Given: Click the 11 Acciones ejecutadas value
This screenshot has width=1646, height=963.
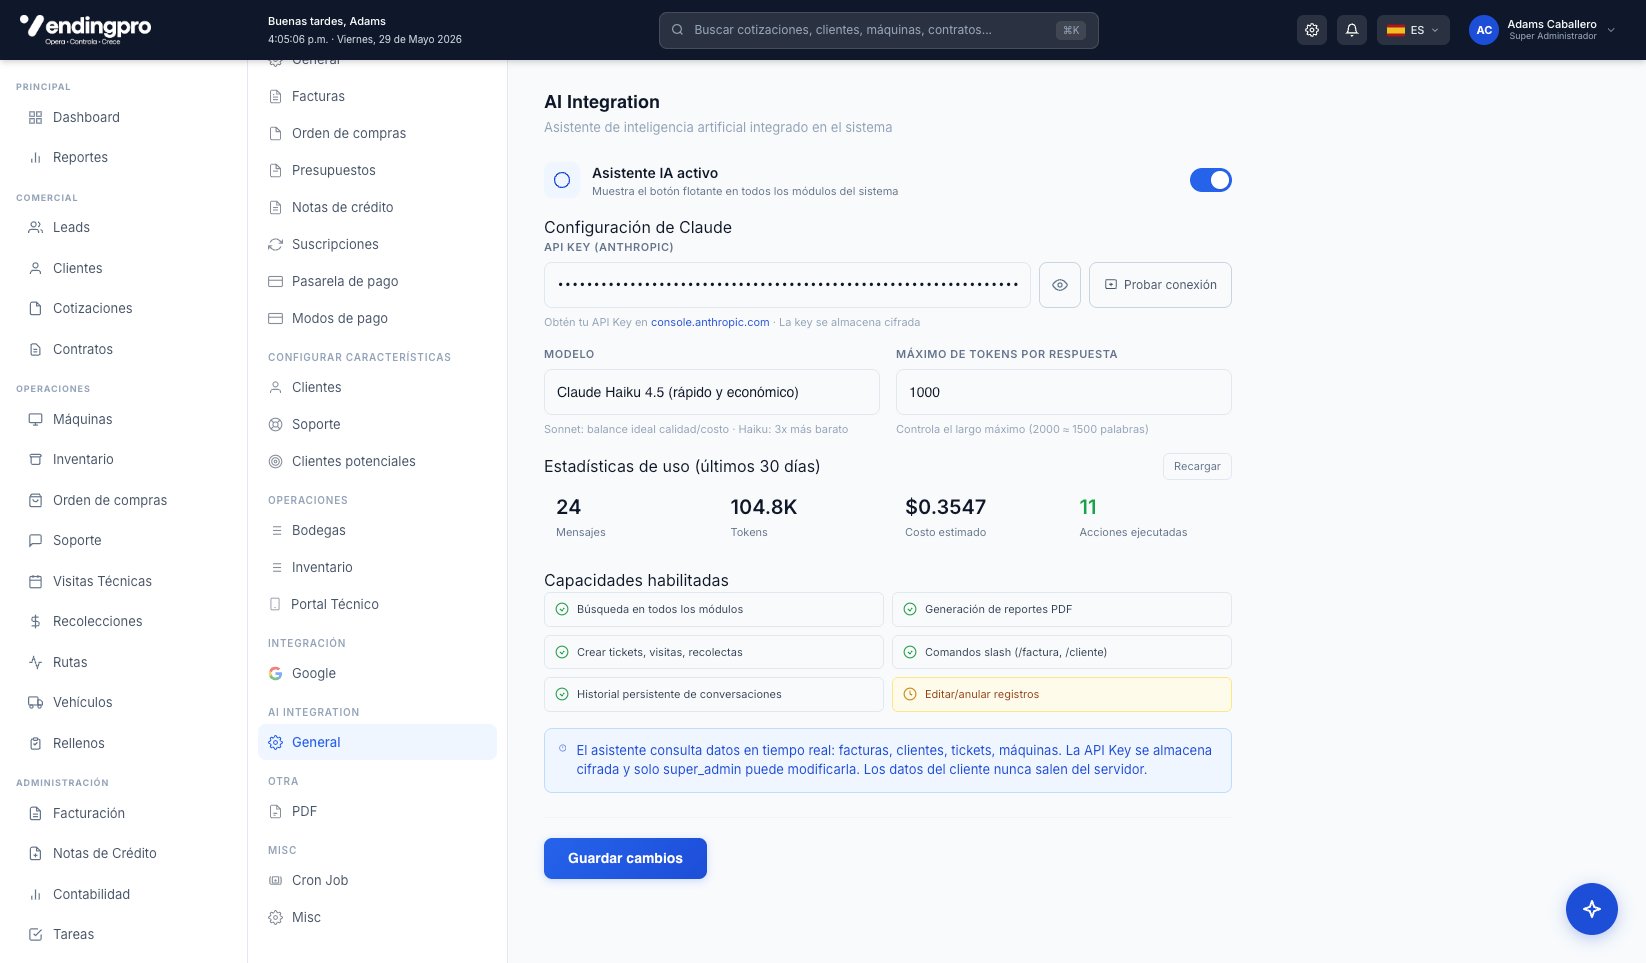Looking at the screenshot, I should 1088,507.
